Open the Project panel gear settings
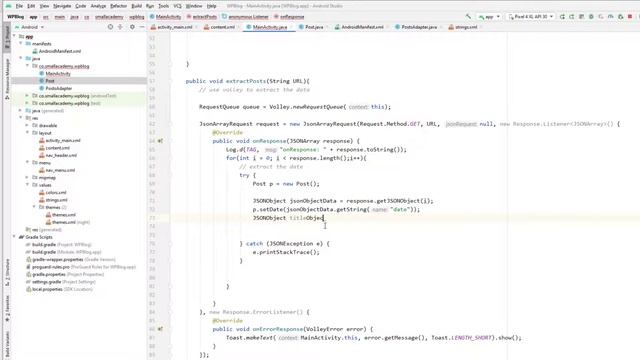This screenshot has height=360, width=640. click(132, 27)
